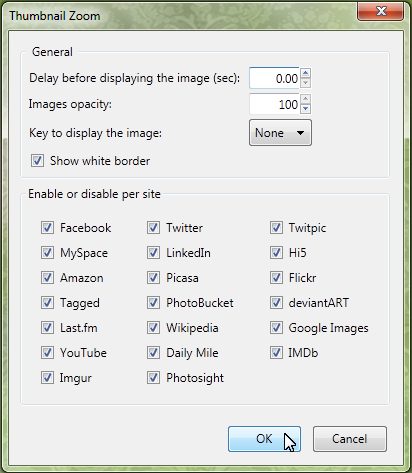The height and width of the screenshot is (473, 412).
Task: Decrease the delay value with down arrow
Action: click(306, 83)
